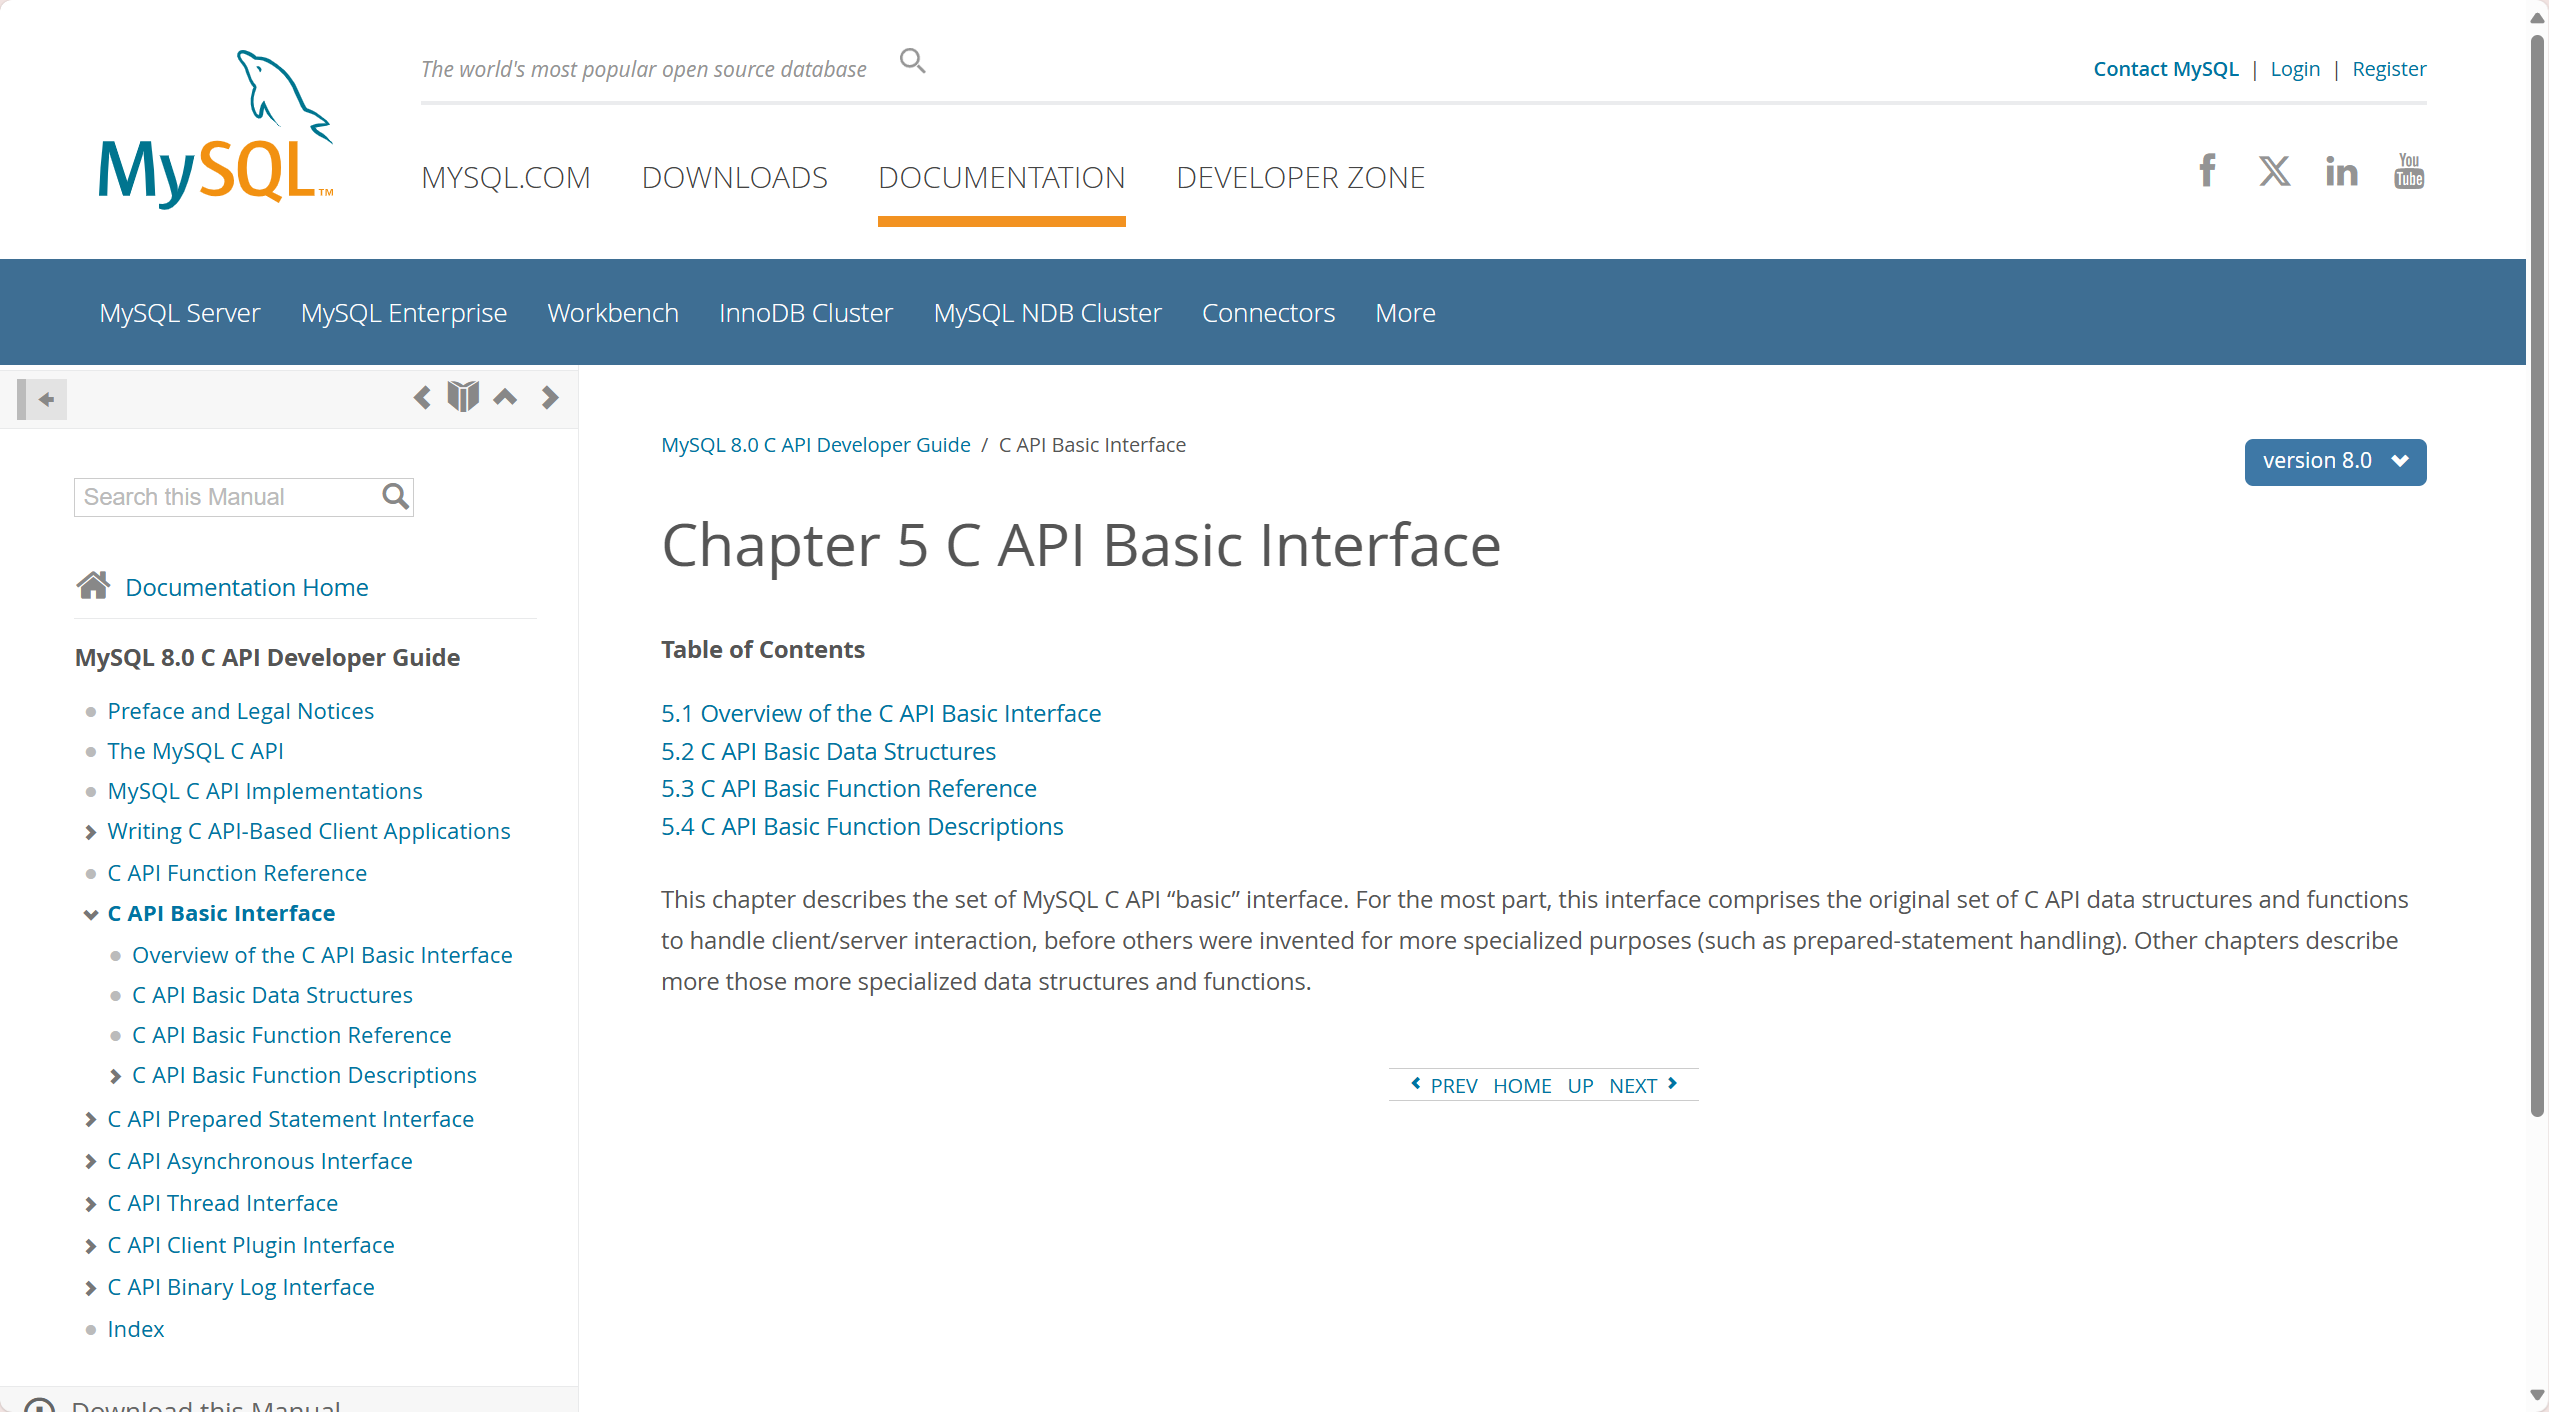Open MySQL YouTube icon
The image size is (2549, 1412).
(2408, 171)
